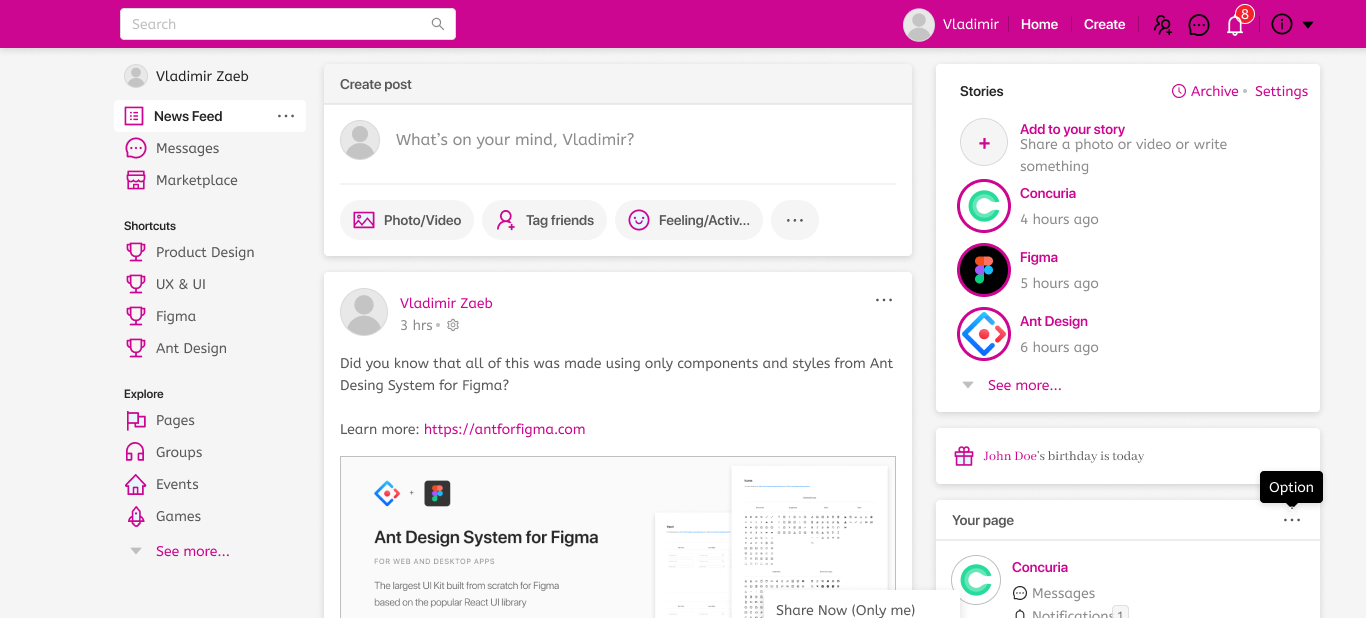The width and height of the screenshot is (1366, 618).
Task: Click the birthday gift icon
Action: tap(964, 456)
